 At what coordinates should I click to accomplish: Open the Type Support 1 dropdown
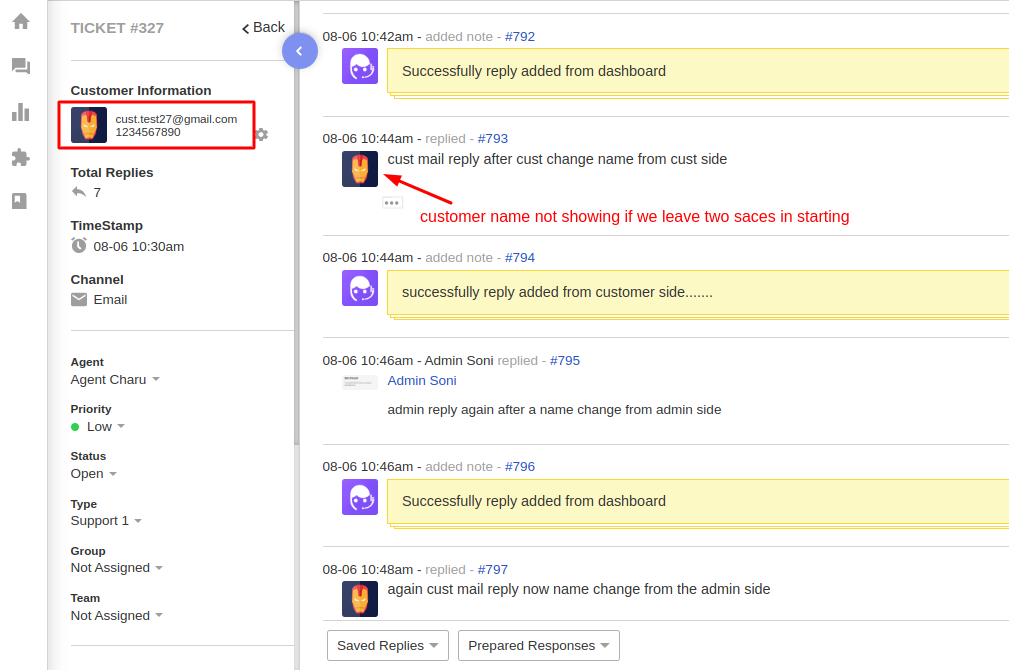click(x=106, y=521)
